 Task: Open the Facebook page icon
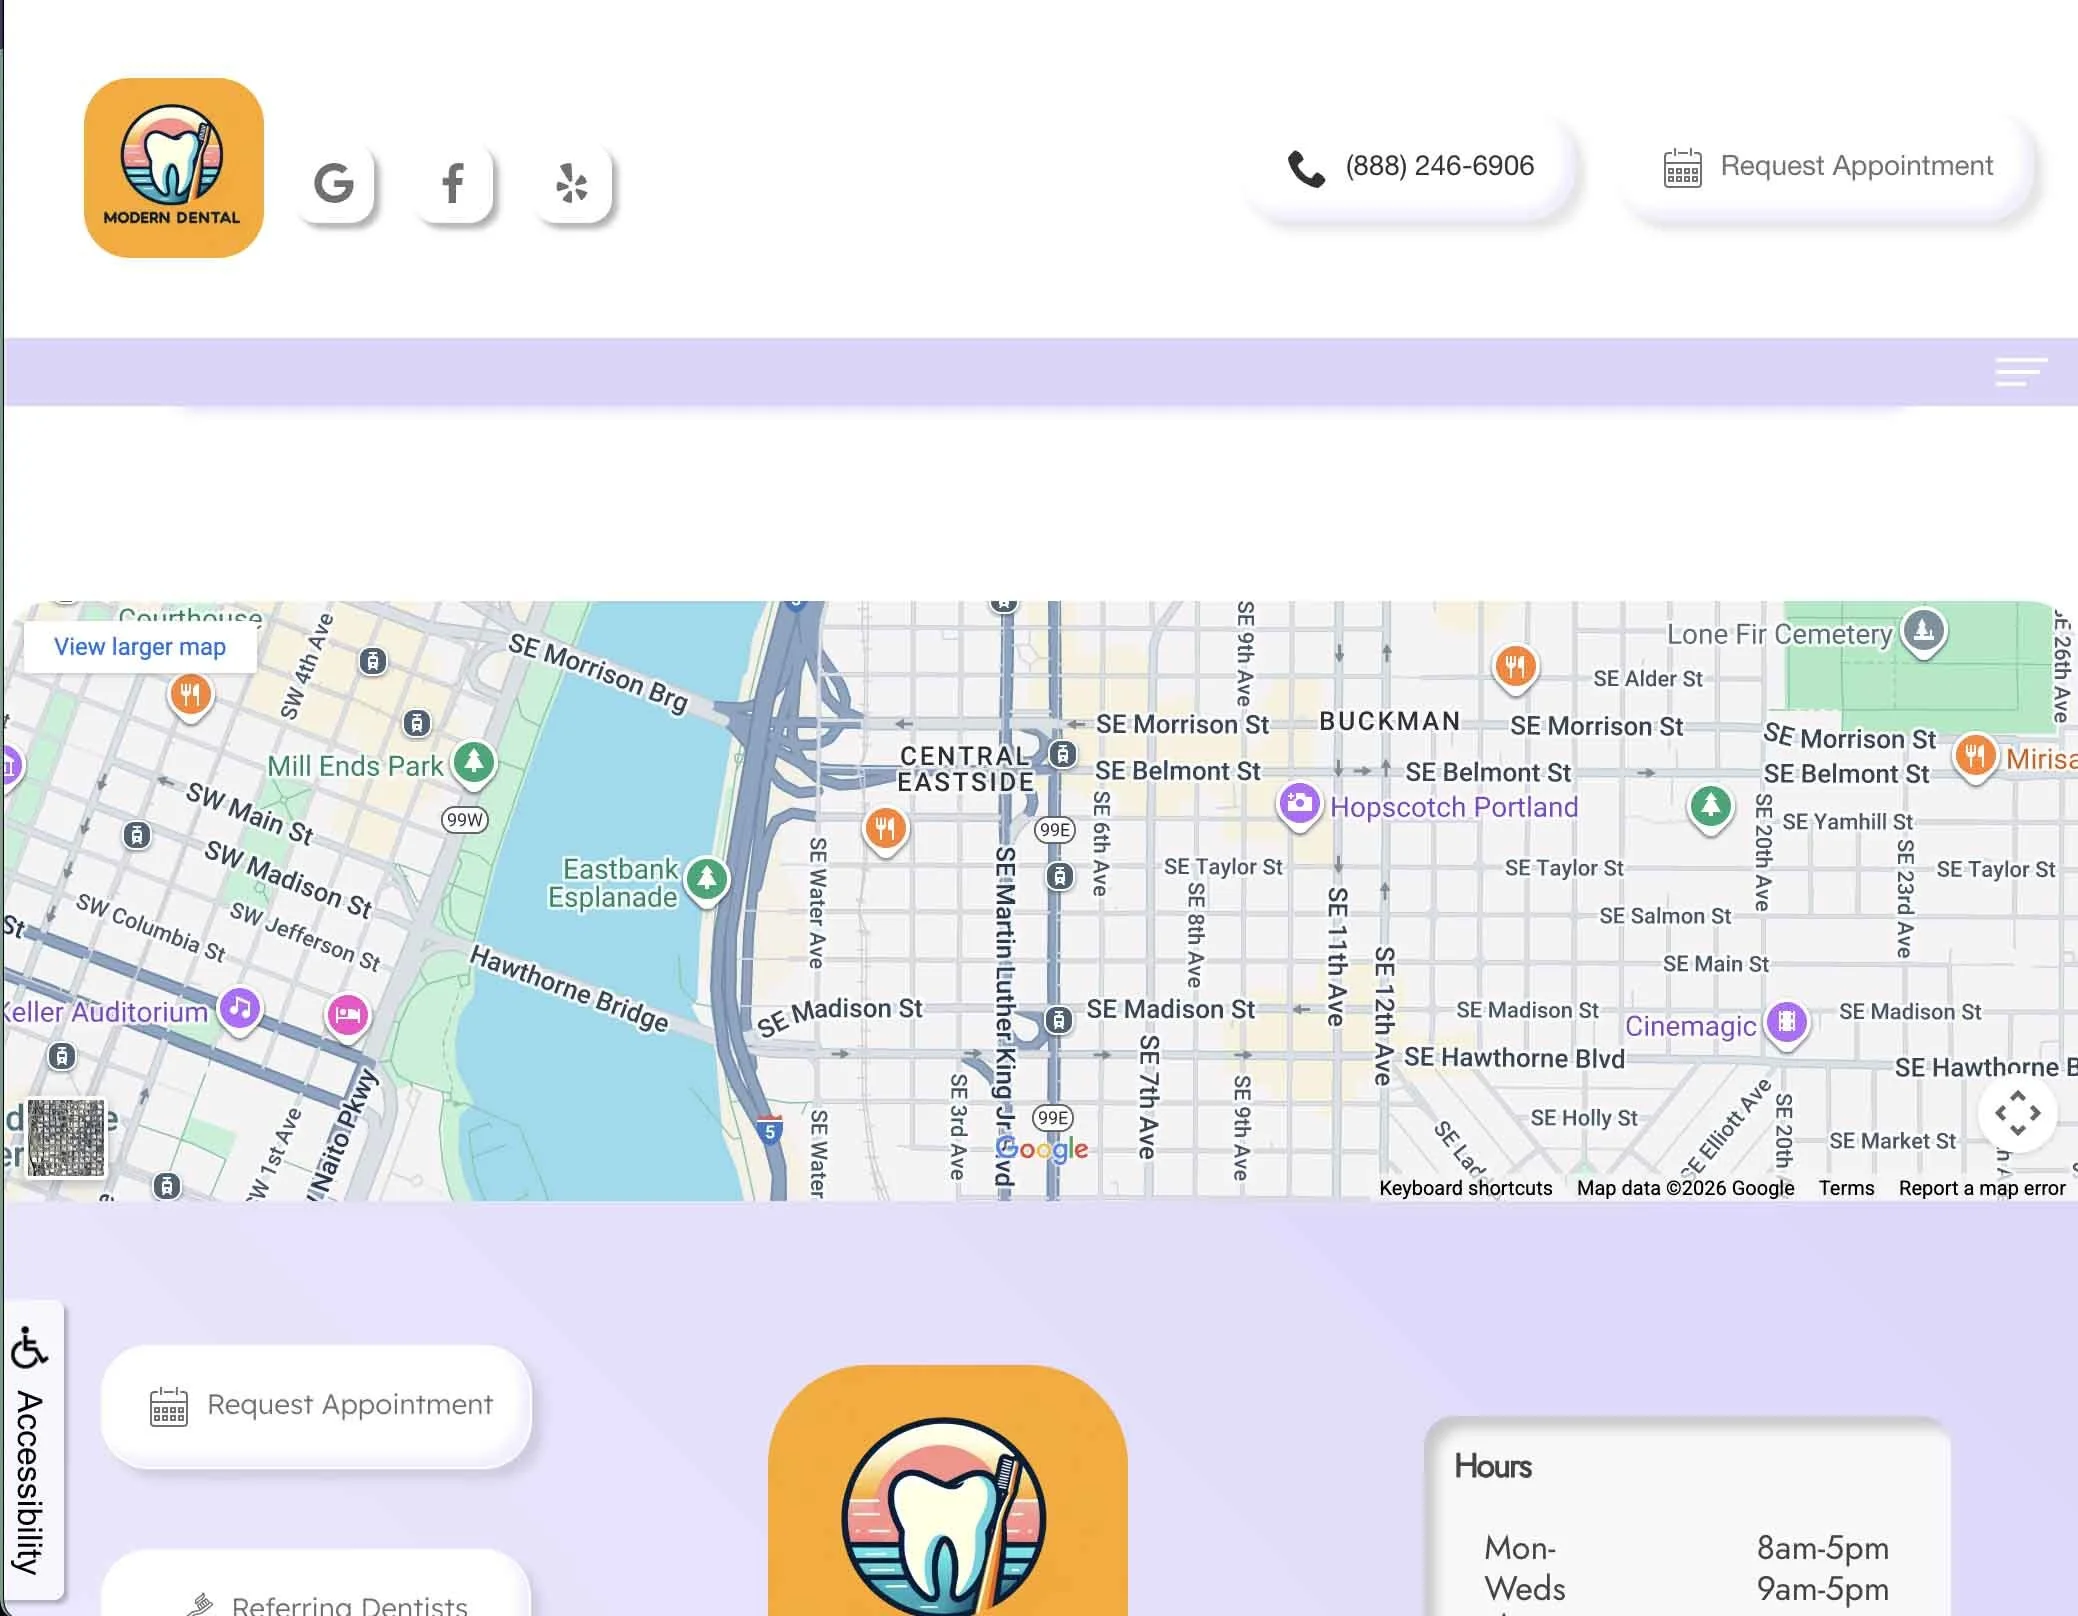point(454,184)
